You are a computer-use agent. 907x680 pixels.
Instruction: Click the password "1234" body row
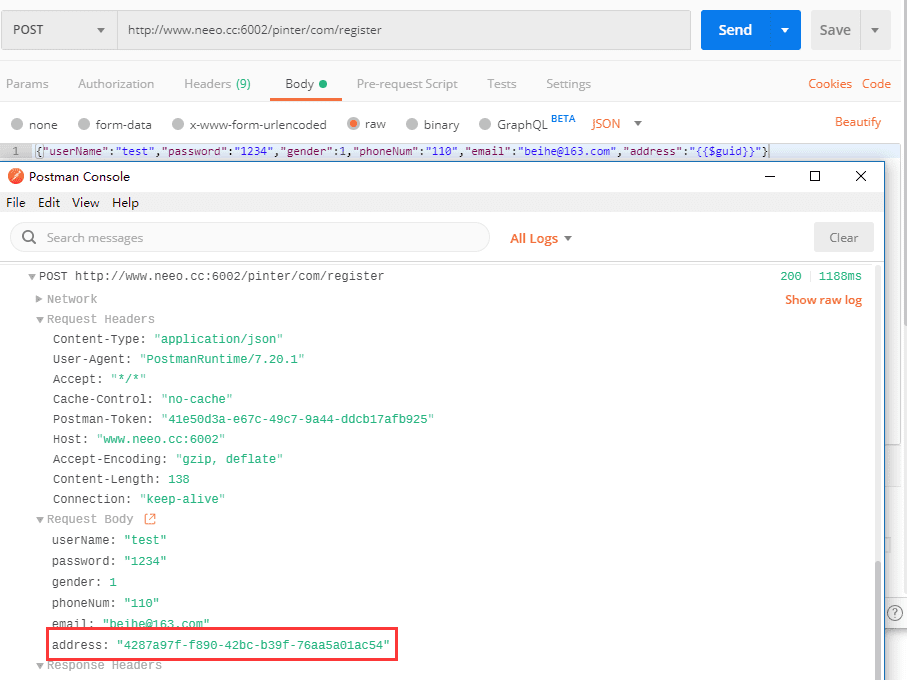pyautogui.click(x=109, y=561)
